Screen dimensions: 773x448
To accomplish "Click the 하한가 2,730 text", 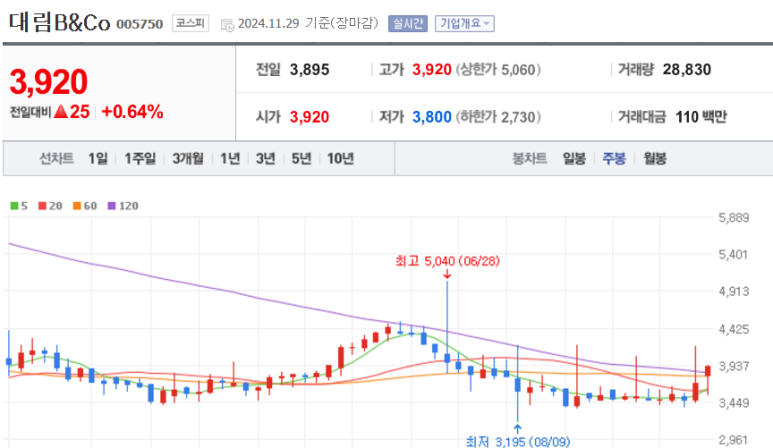I will (x=498, y=117).
